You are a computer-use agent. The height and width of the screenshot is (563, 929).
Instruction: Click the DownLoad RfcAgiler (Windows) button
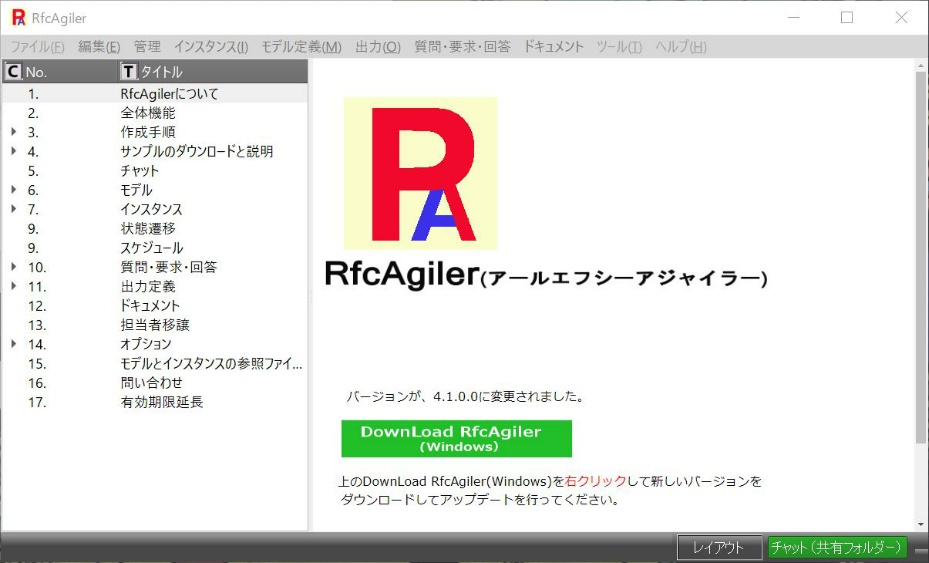456,439
